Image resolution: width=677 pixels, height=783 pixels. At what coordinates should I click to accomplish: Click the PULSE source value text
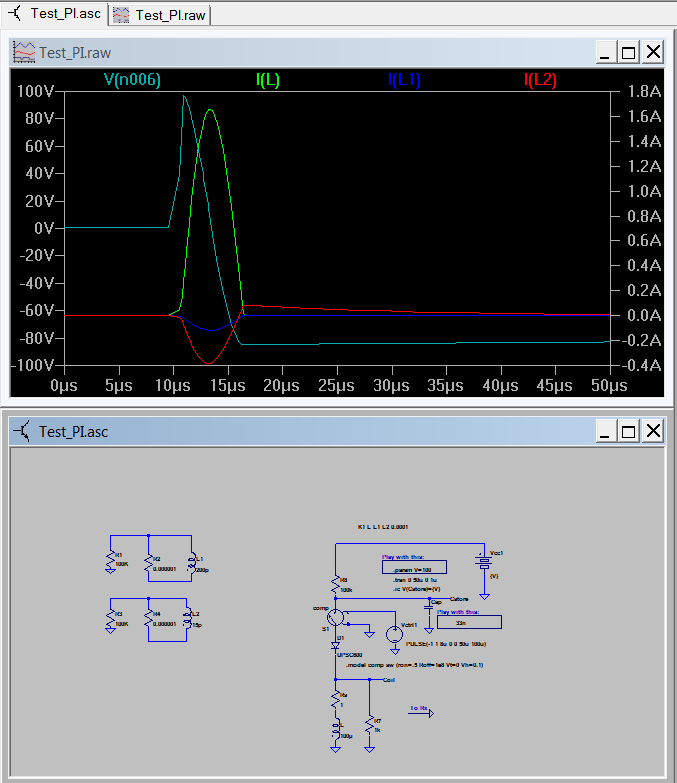click(446, 644)
